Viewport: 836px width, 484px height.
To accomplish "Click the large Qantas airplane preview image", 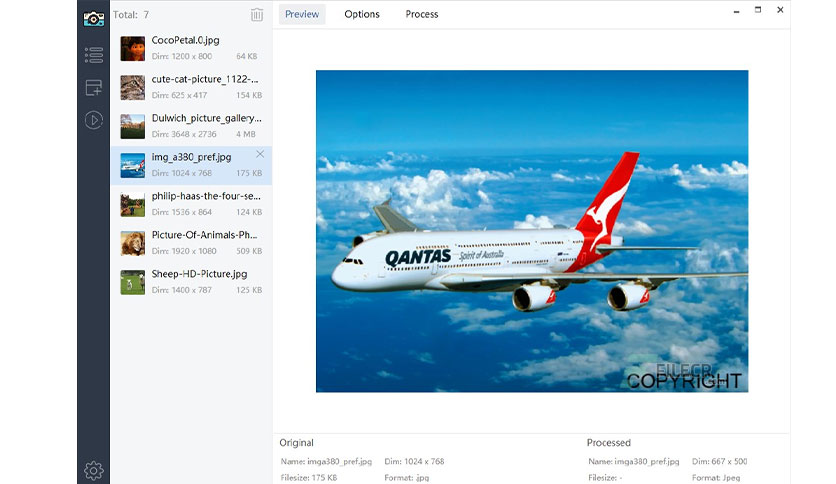I will pos(532,231).
